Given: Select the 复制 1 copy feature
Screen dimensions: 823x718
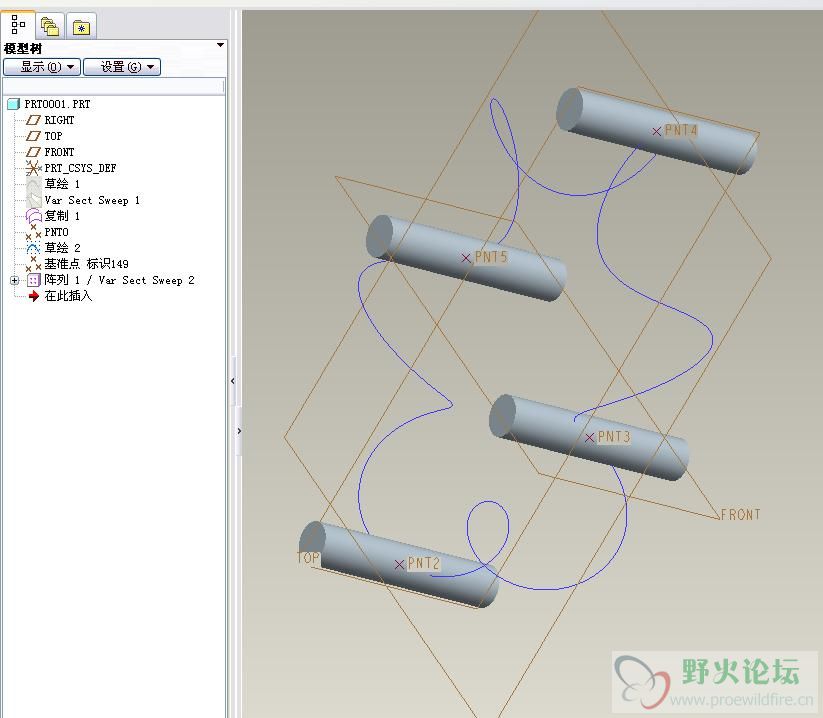Looking at the screenshot, I should [x=62, y=216].
